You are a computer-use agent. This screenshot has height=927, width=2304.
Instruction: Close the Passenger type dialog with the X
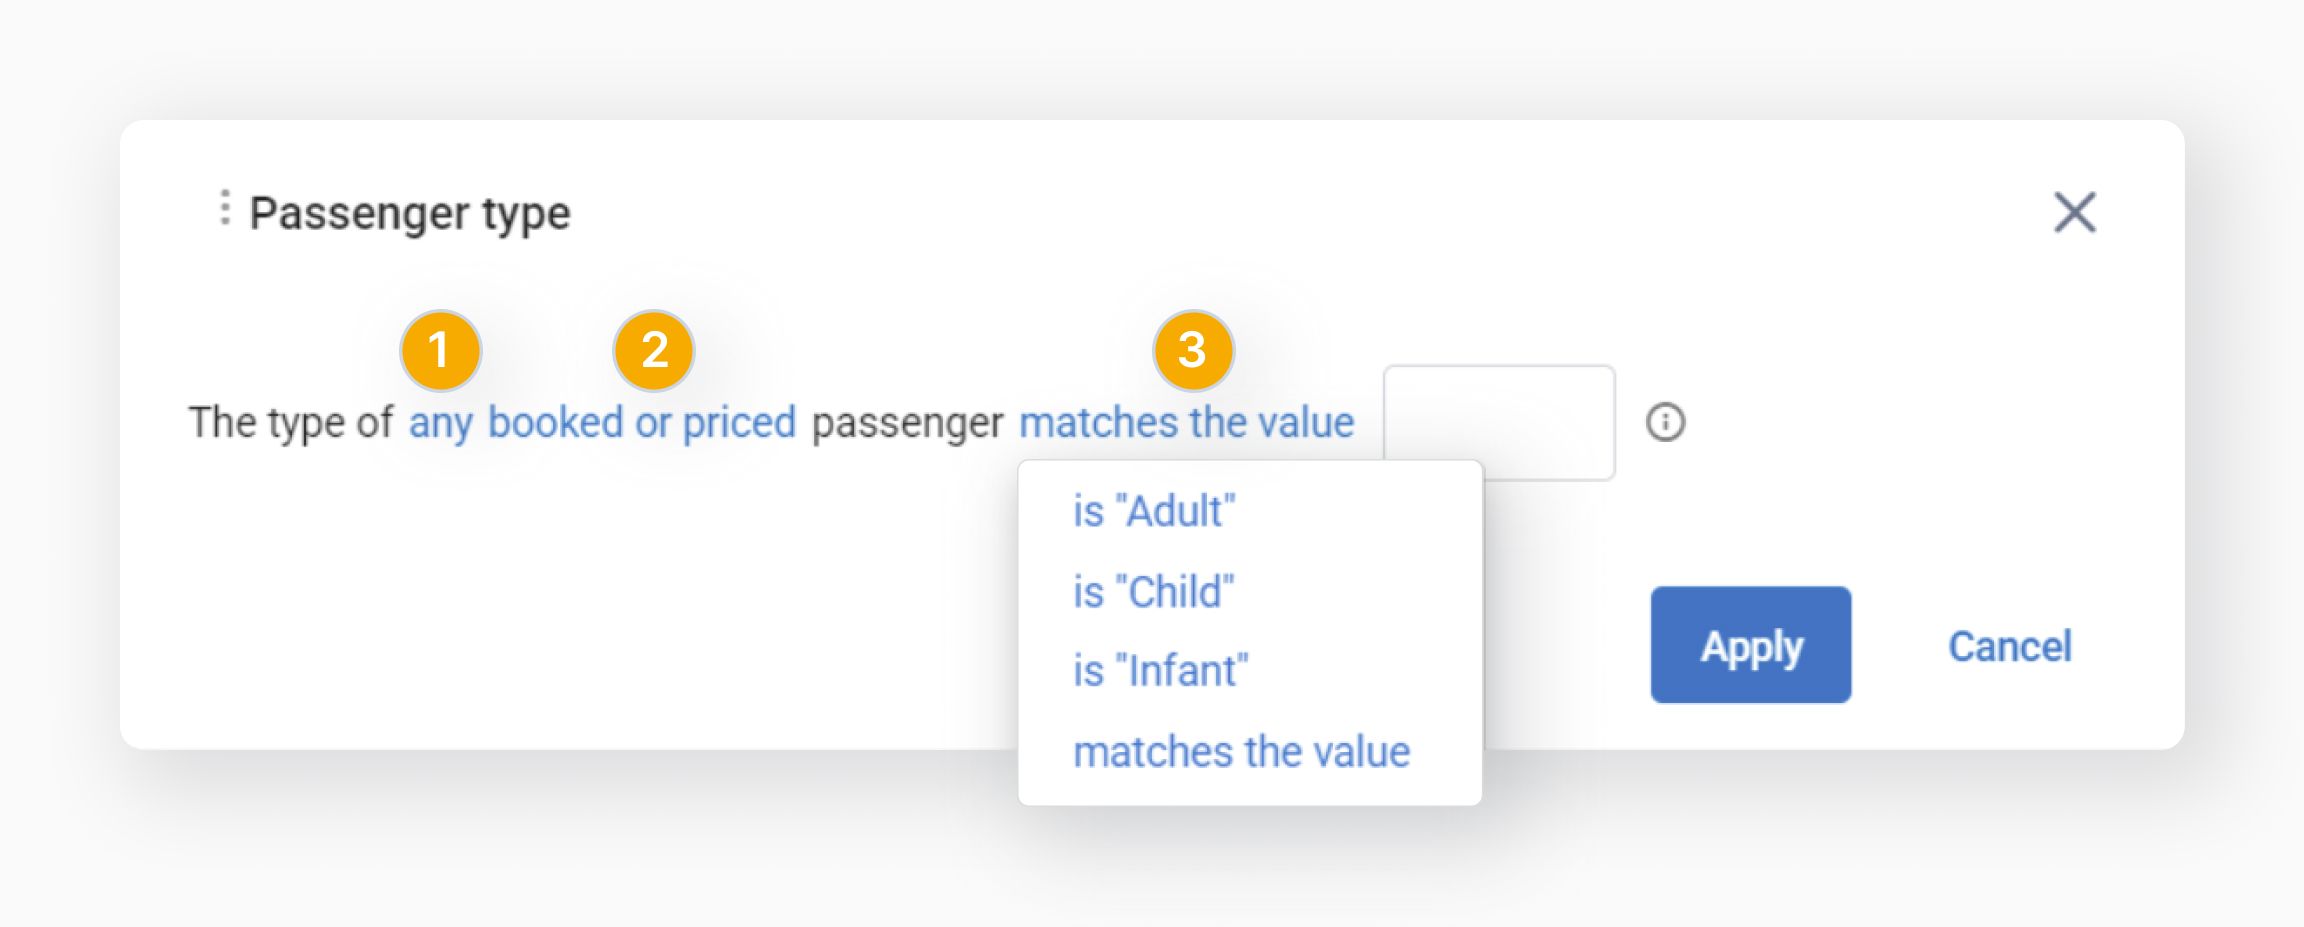[2076, 211]
